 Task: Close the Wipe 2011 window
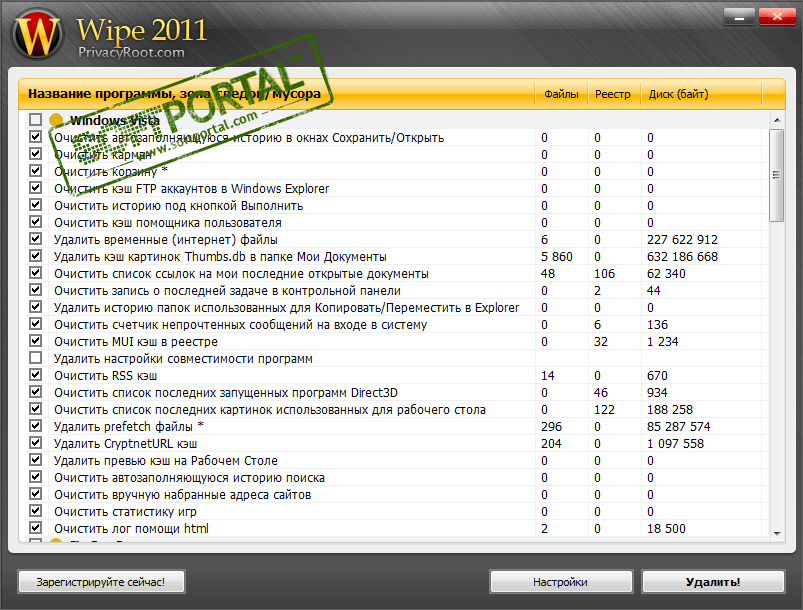click(x=776, y=17)
